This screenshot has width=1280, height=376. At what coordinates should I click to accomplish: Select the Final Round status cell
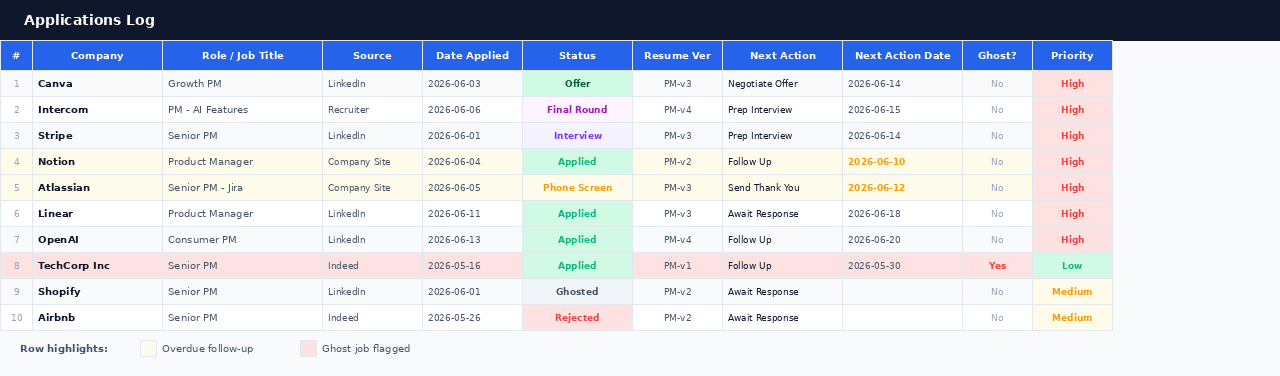pos(577,110)
